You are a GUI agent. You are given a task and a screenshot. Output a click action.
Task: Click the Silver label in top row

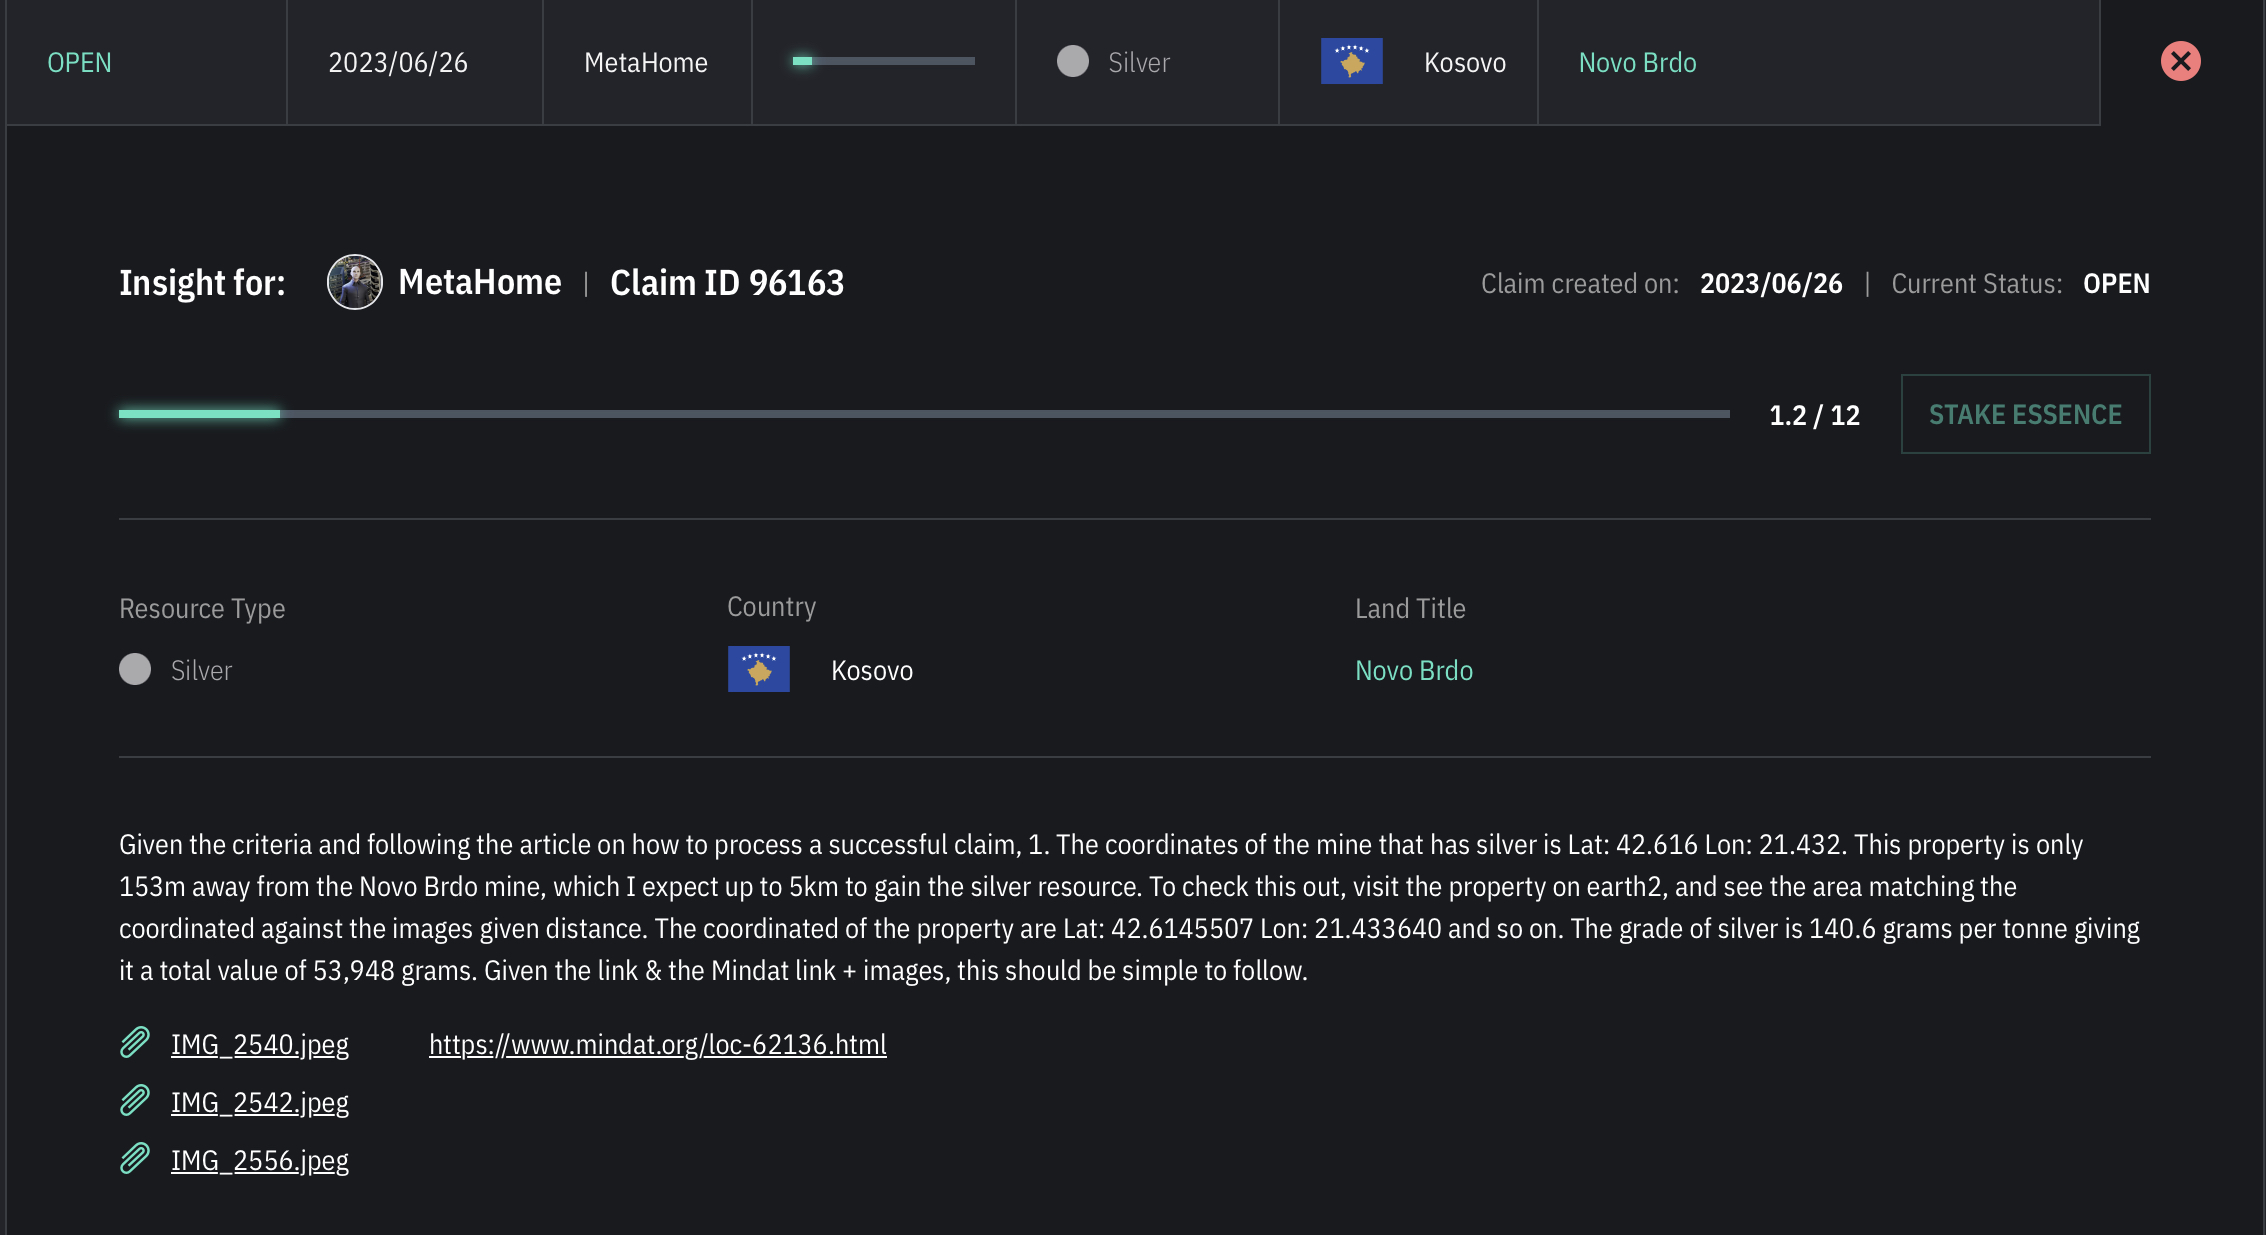1138,62
